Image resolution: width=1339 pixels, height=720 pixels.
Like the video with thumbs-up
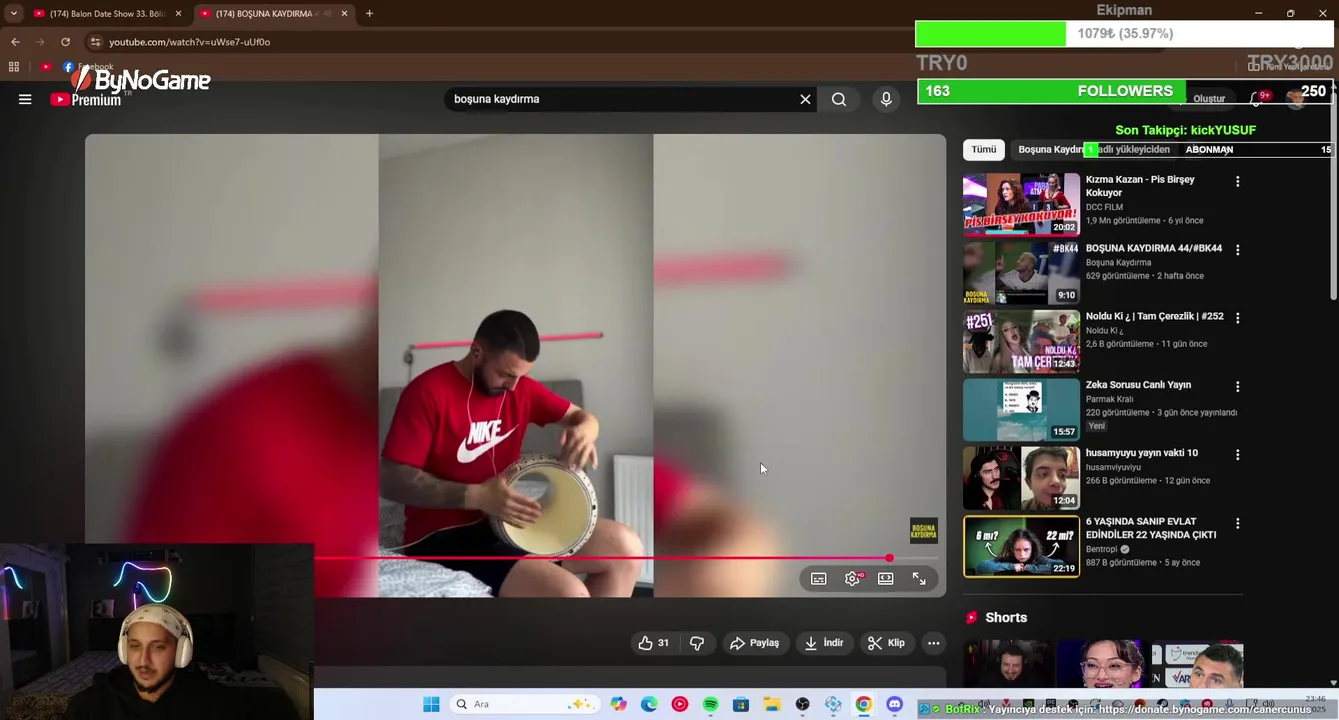pos(654,643)
